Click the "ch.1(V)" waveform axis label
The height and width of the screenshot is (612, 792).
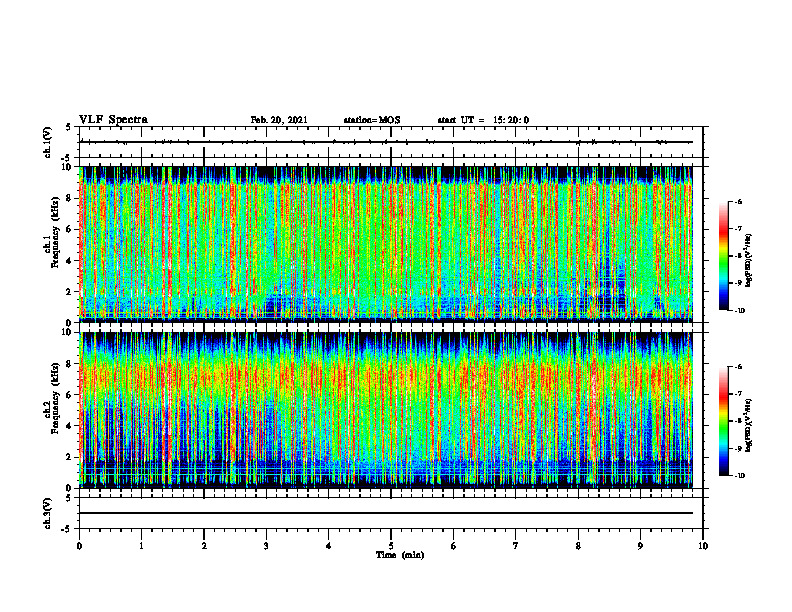(x=47, y=142)
